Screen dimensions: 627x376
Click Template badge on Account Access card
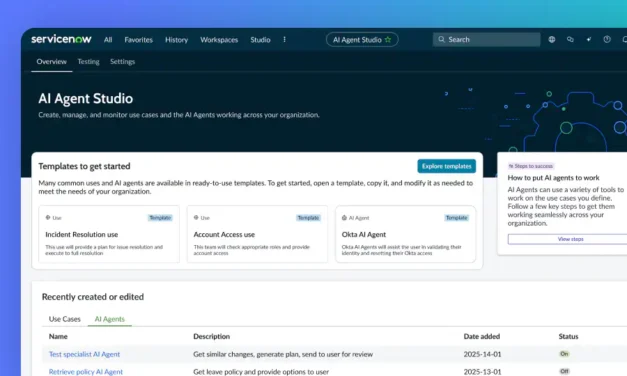pos(308,218)
